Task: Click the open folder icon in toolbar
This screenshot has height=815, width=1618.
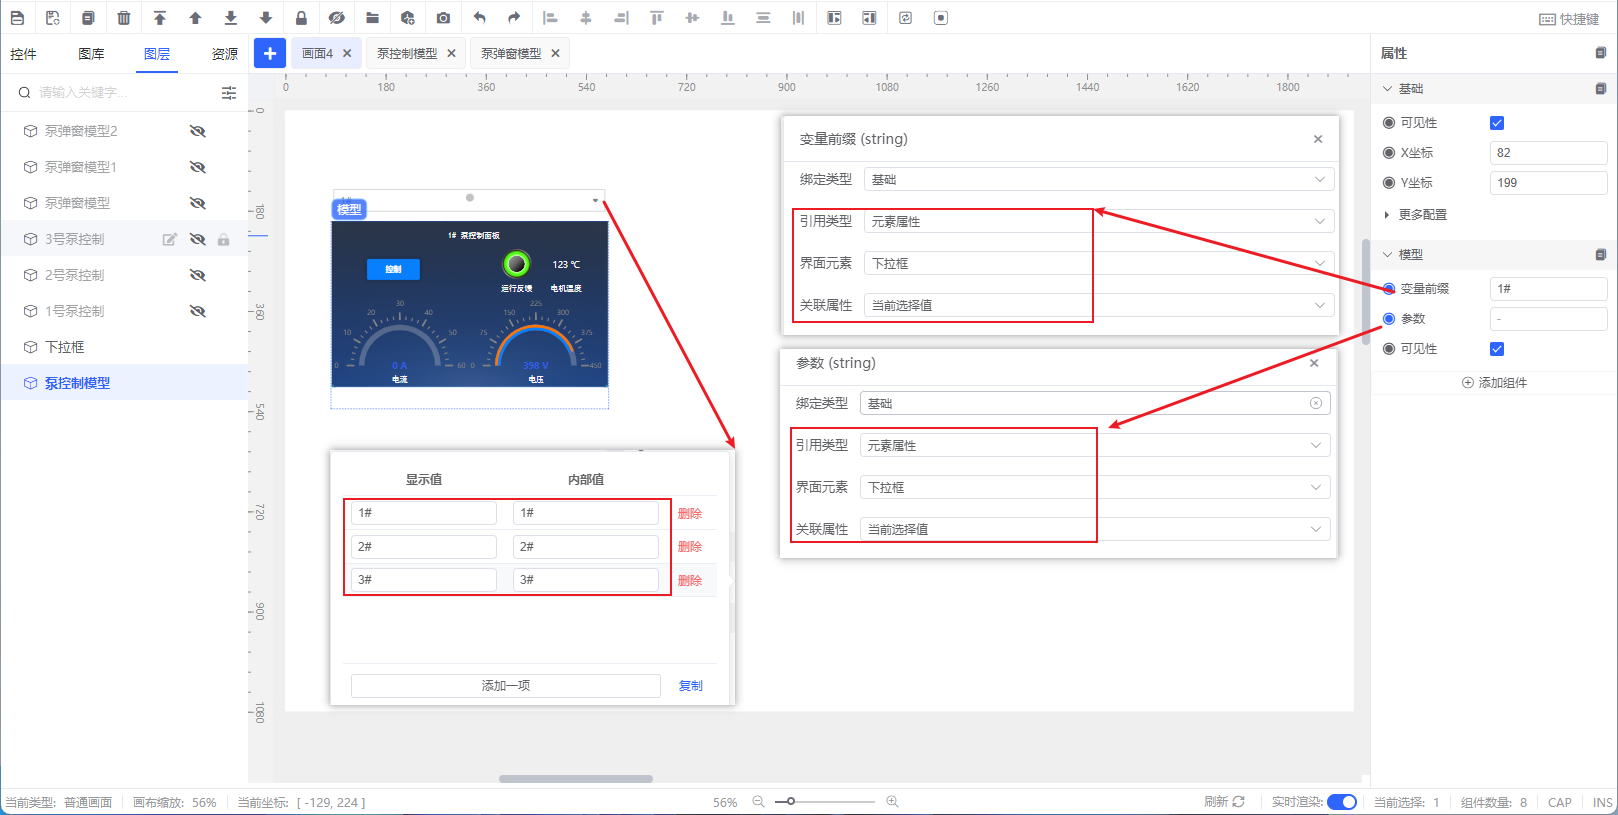Action: [372, 18]
